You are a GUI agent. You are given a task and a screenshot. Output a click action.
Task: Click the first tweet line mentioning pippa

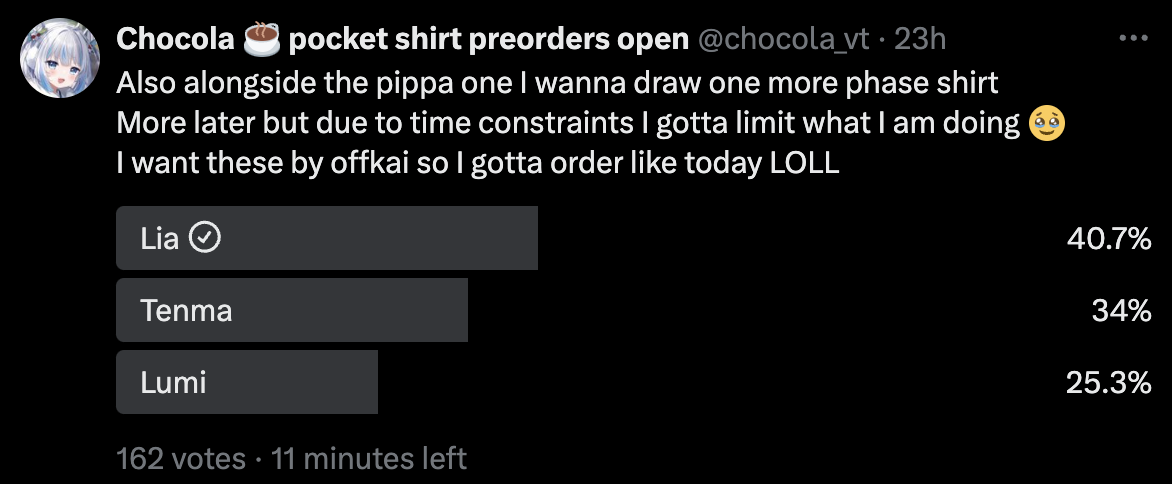pyautogui.click(x=557, y=81)
